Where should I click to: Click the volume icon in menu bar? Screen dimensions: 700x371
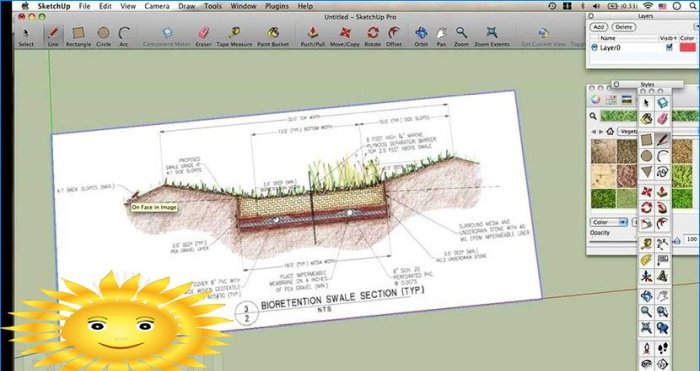coord(596,6)
